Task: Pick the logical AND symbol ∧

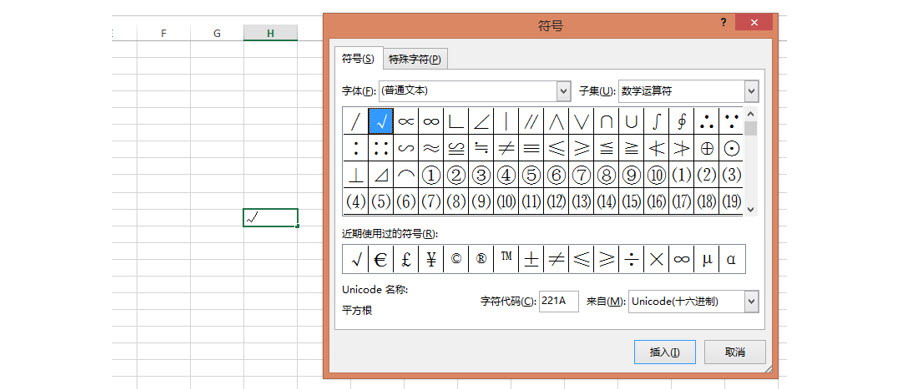Action: point(556,121)
